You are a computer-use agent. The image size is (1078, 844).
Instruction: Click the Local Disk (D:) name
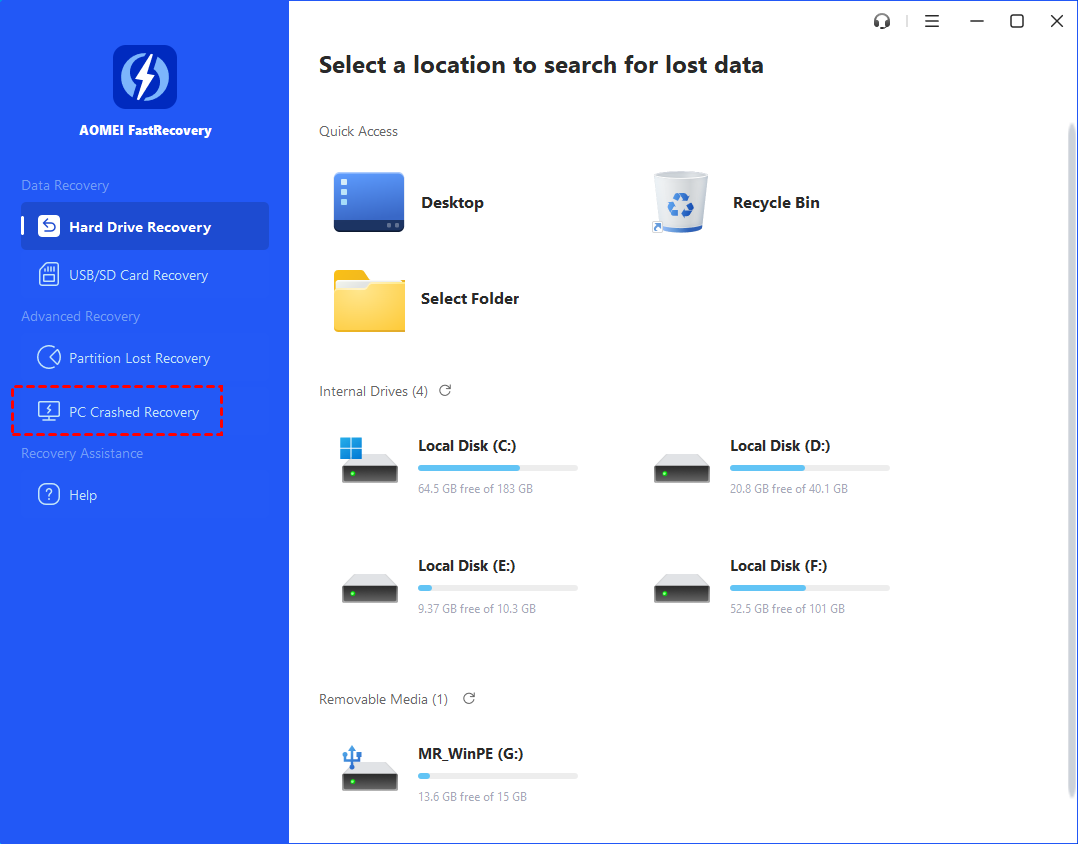click(x=780, y=445)
